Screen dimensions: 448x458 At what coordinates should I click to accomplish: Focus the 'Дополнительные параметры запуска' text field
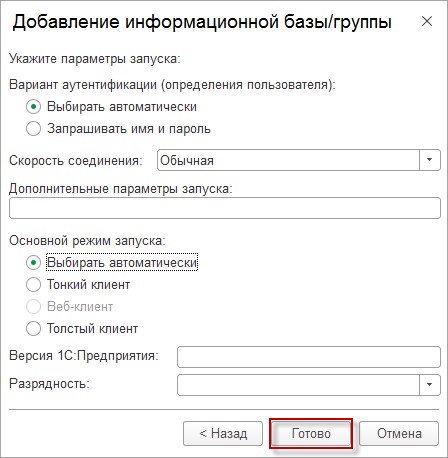[x=225, y=208]
